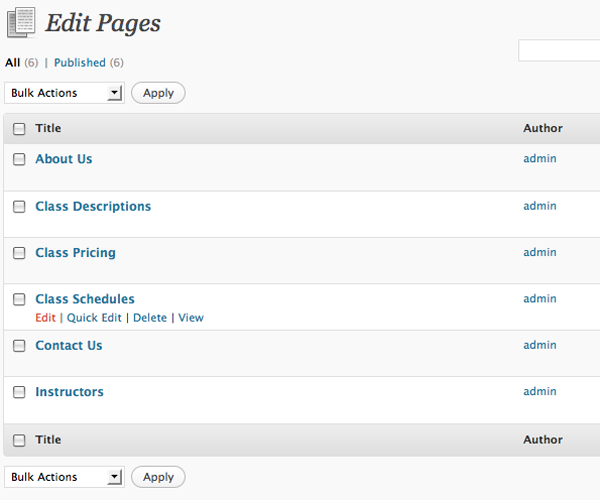Open the Class Descriptions page title
This screenshot has height=500, width=600.
click(x=93, y=207)
